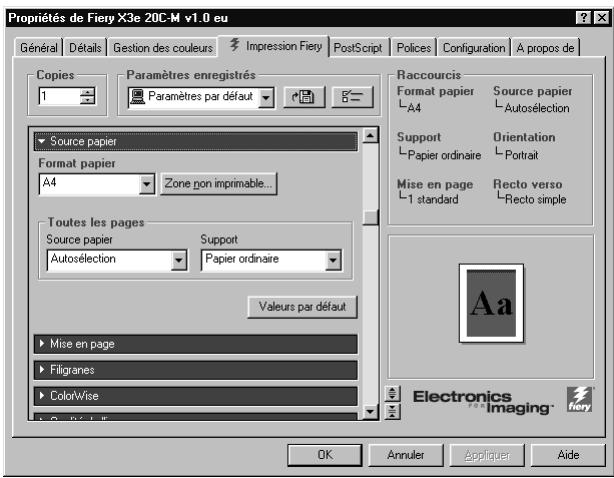Switch to the Général tab
This screenshot has height=478, width=614.
(38, 48)
